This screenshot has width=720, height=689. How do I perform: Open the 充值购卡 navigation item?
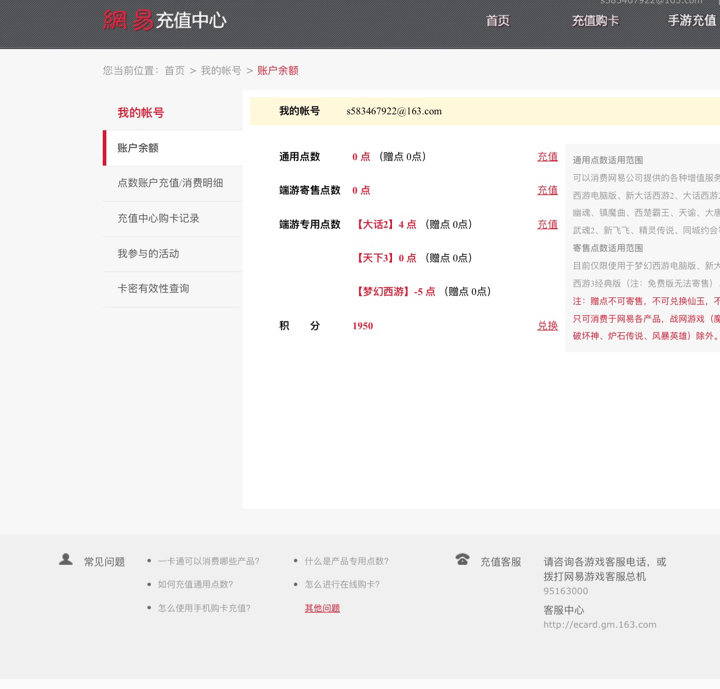(595, 21)
